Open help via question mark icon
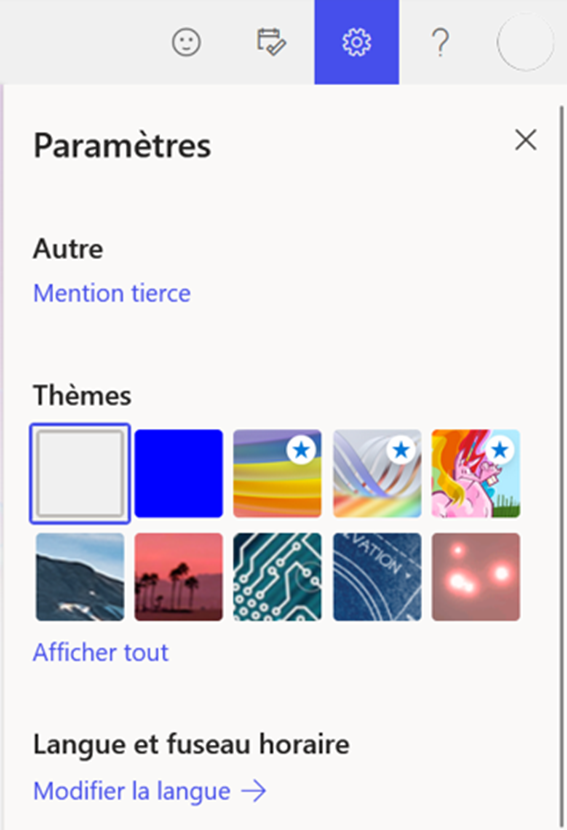Viewport: 567px width, 830px height. [x=440, y=42]
